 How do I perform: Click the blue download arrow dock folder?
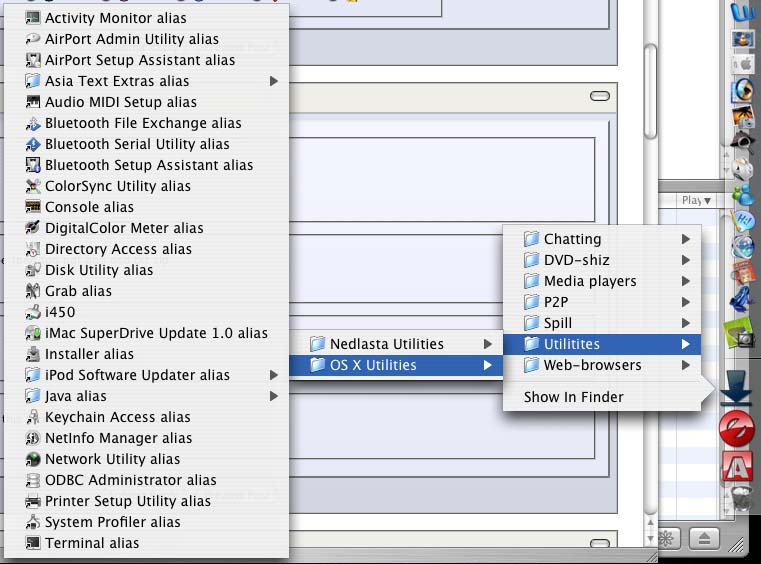736,388
